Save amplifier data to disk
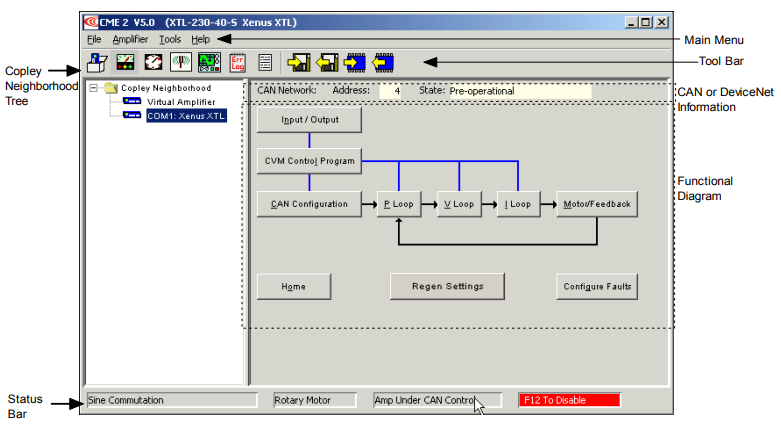The height and width of the screenshot is (425, 781). pos(298,62)
